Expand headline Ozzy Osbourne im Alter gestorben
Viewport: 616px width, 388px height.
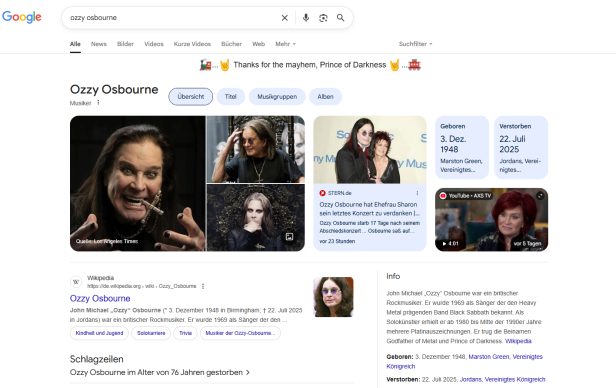click(160, 372)
